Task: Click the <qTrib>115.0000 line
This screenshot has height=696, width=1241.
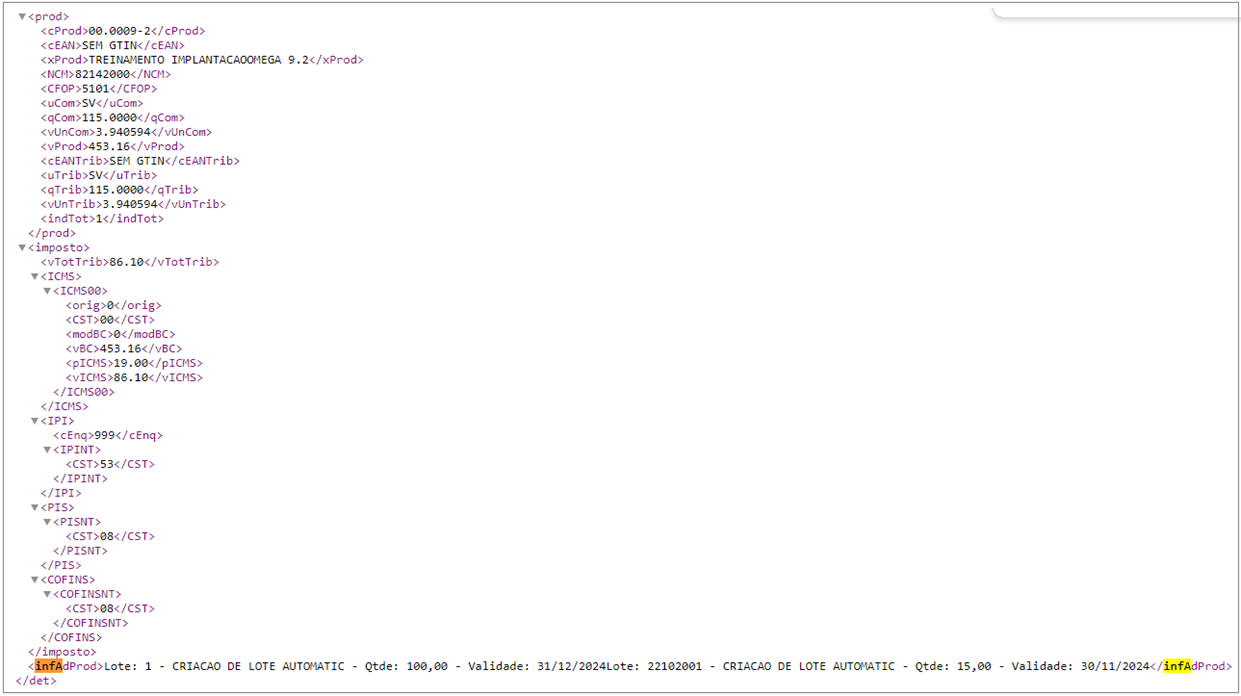Action: pyautogui.click(x=119, y=190)
